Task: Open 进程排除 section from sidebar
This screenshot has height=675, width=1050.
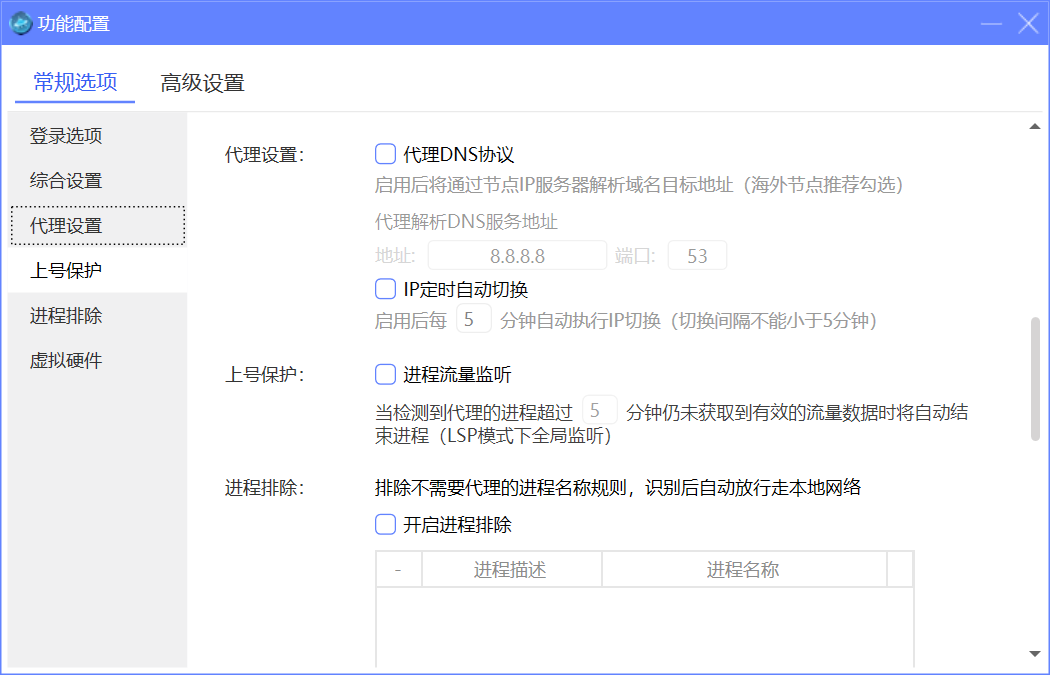Action: click(x=66, y=316)
